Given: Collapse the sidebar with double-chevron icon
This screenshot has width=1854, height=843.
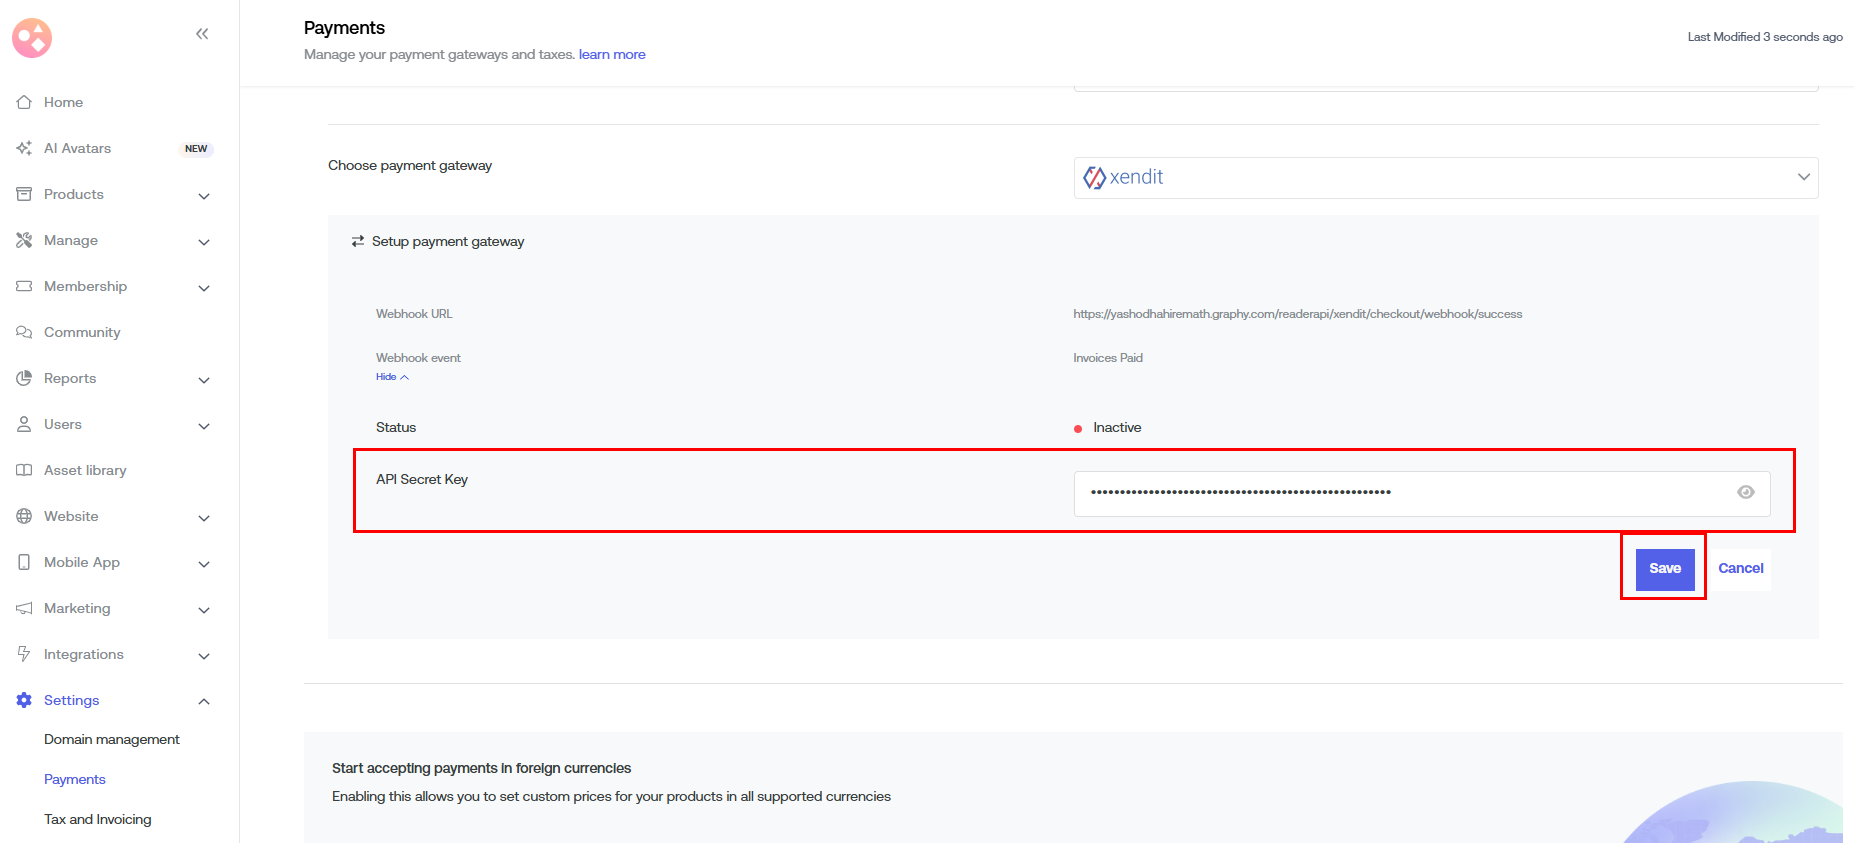Looking at the screenshot, I should pyautogui.click(x=202, y=34).
